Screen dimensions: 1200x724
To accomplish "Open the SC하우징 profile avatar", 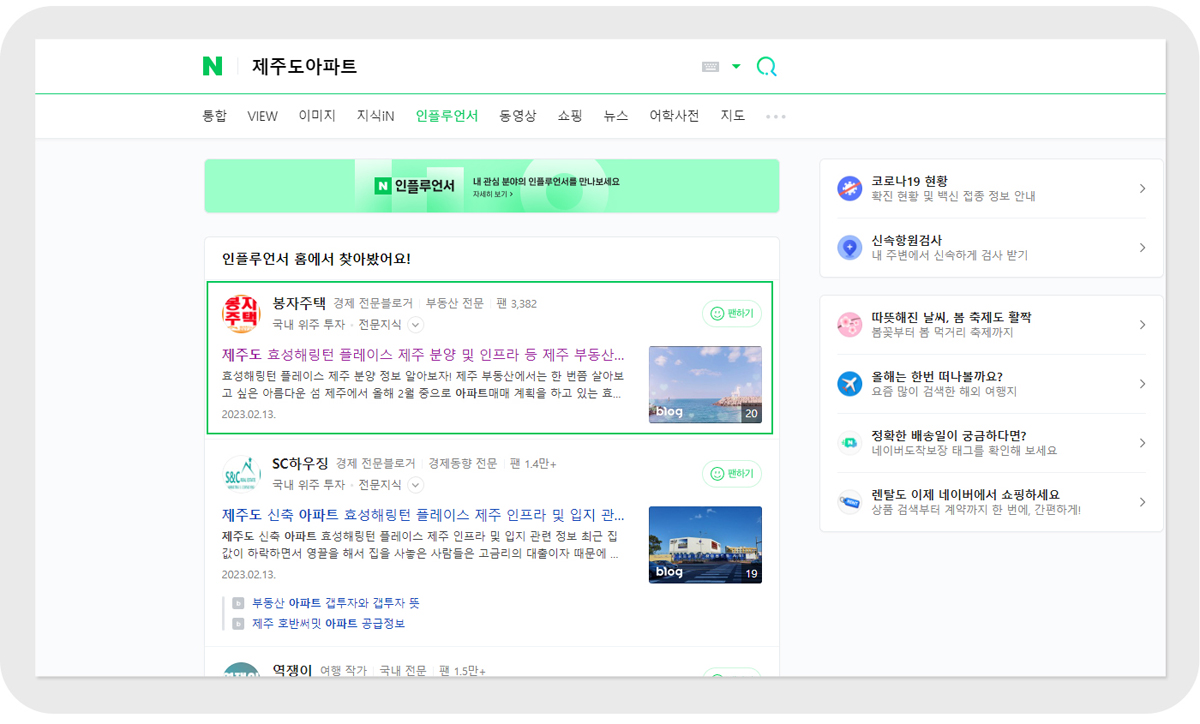I will [241, 474].
